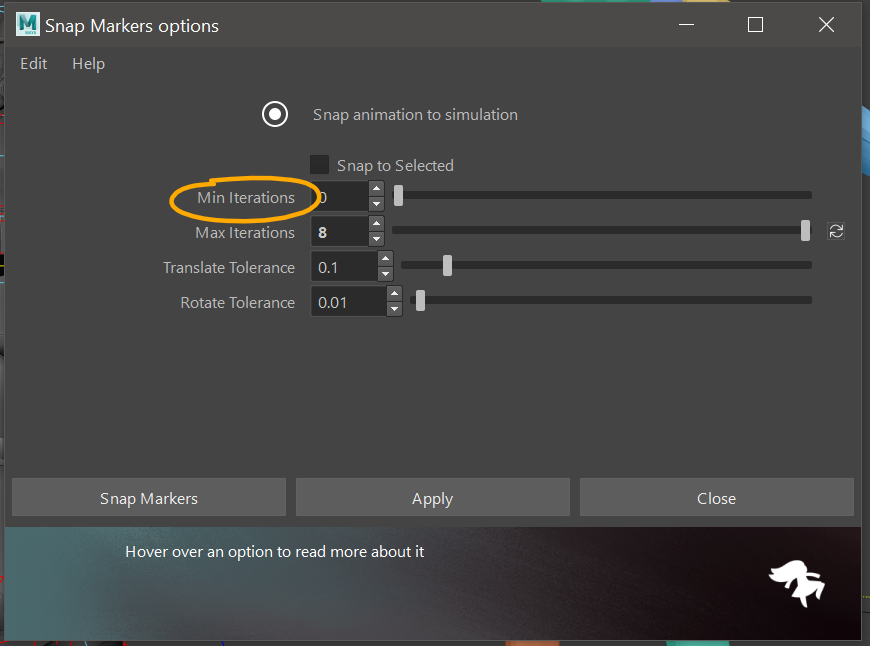Click the Ragdoll mascot logo
Image resolution: width=870 pixels, height=646 pixels.
[796, 583]
